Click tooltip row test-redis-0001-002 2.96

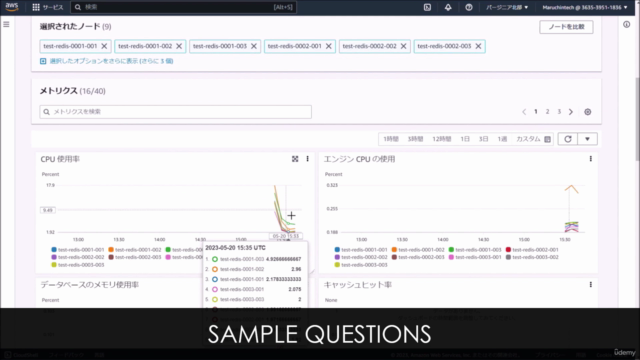point(253,269)
